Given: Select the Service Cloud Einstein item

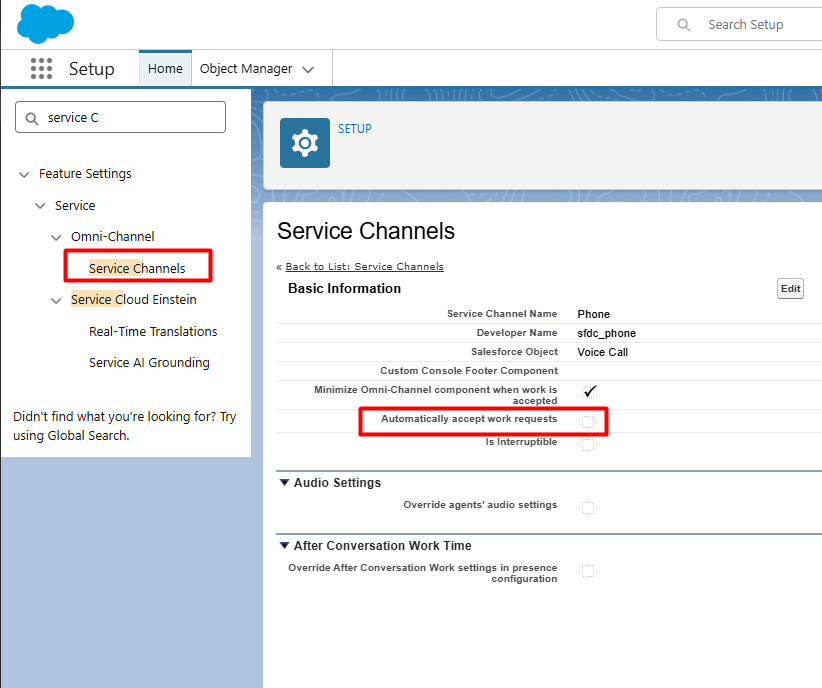Looking at the screenshot, I should [x=134, y=299].
